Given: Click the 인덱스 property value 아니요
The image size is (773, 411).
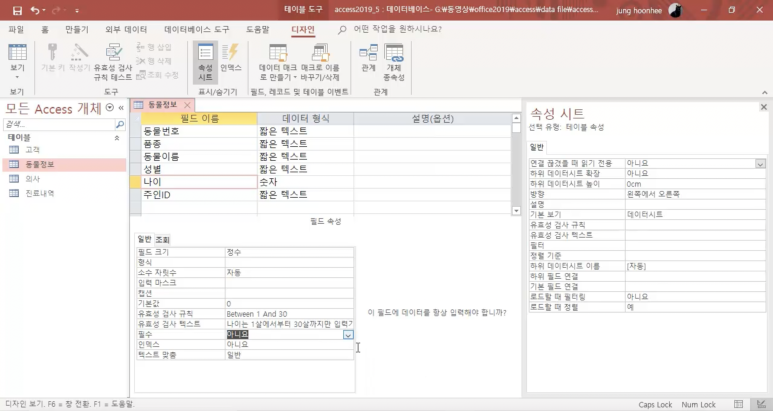Looking at the screenshot, I should [289, 344].
